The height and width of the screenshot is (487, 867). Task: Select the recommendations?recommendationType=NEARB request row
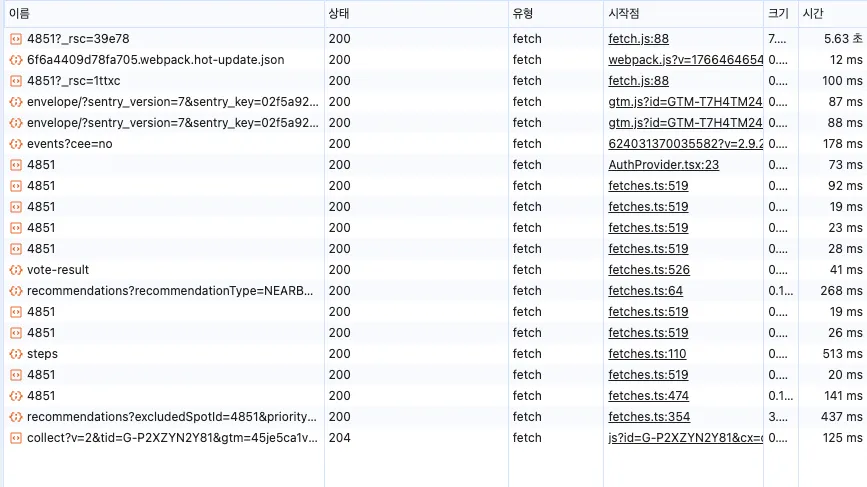[x=170, y=291]
